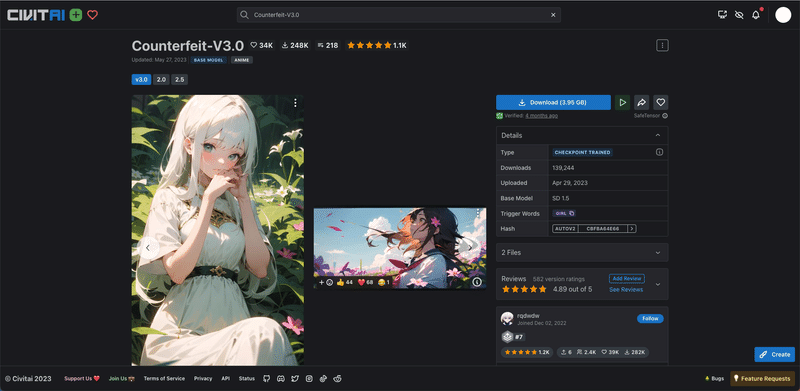This screenshot has width=800, height=391.
Task: Clear the Counterfeit-V3.0 search field
Action: point(553,15)
